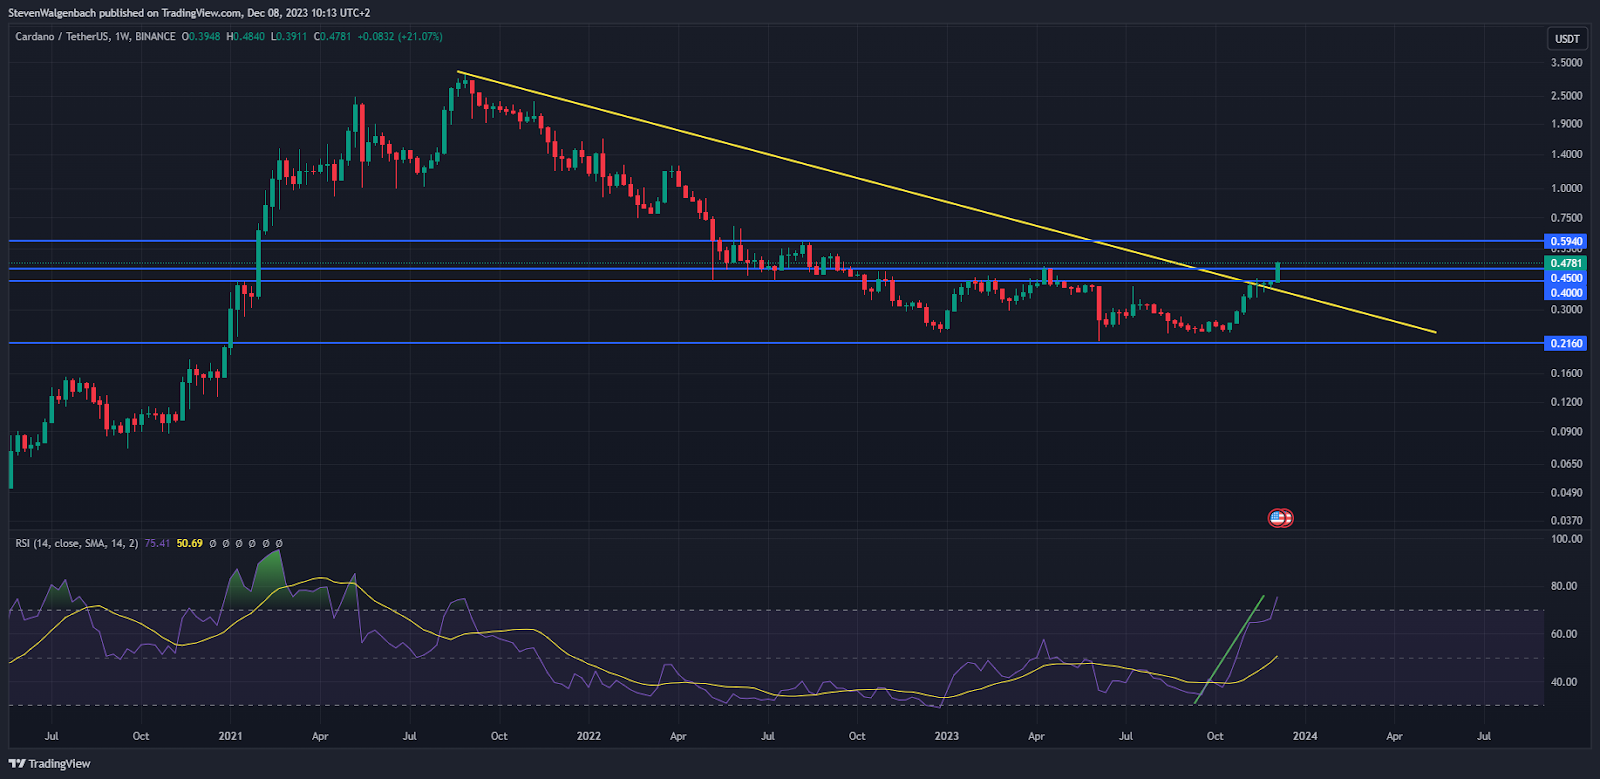Click the 2024 label on time axis

1304,736
